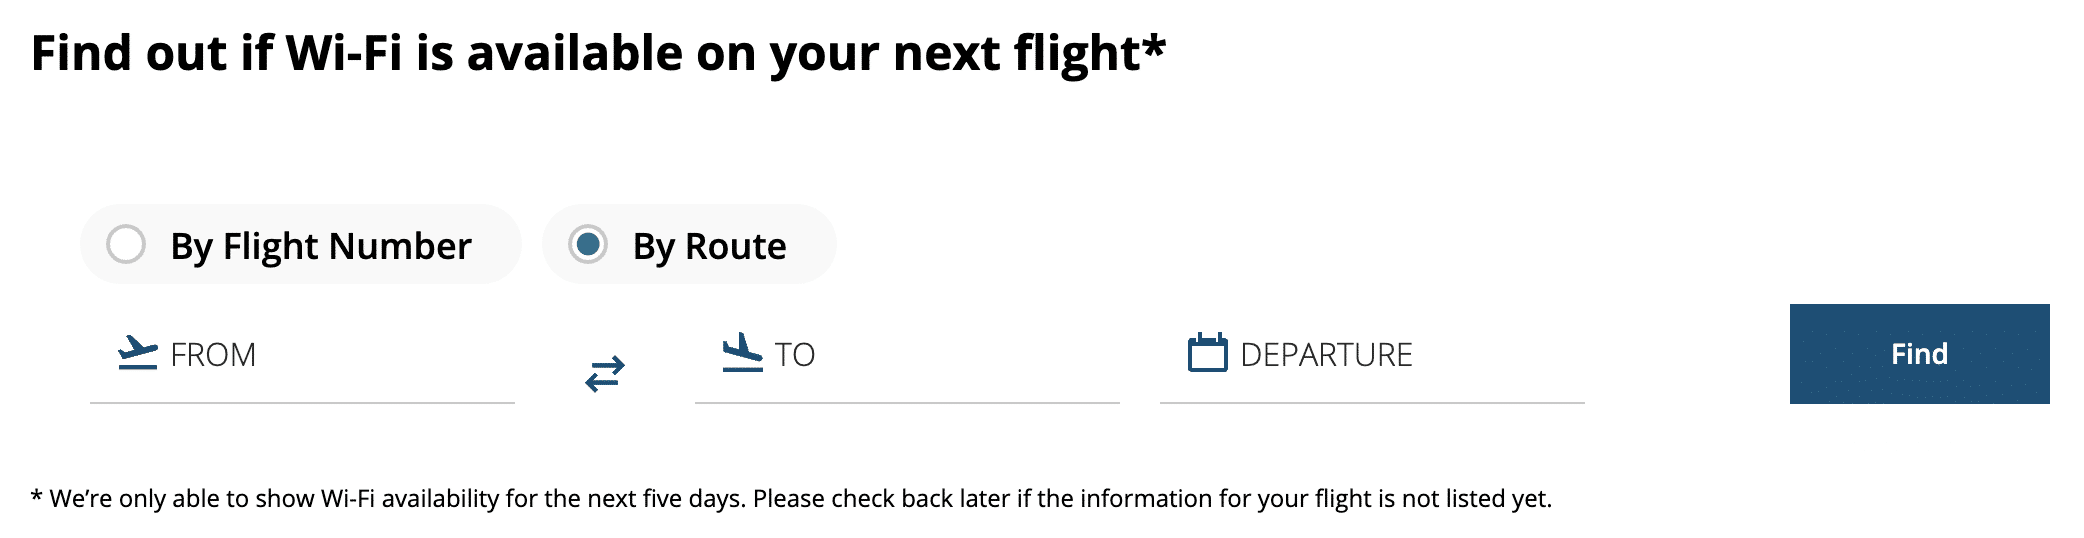Click the TO placeholder text
The image size is (2084, 538).
795,355
